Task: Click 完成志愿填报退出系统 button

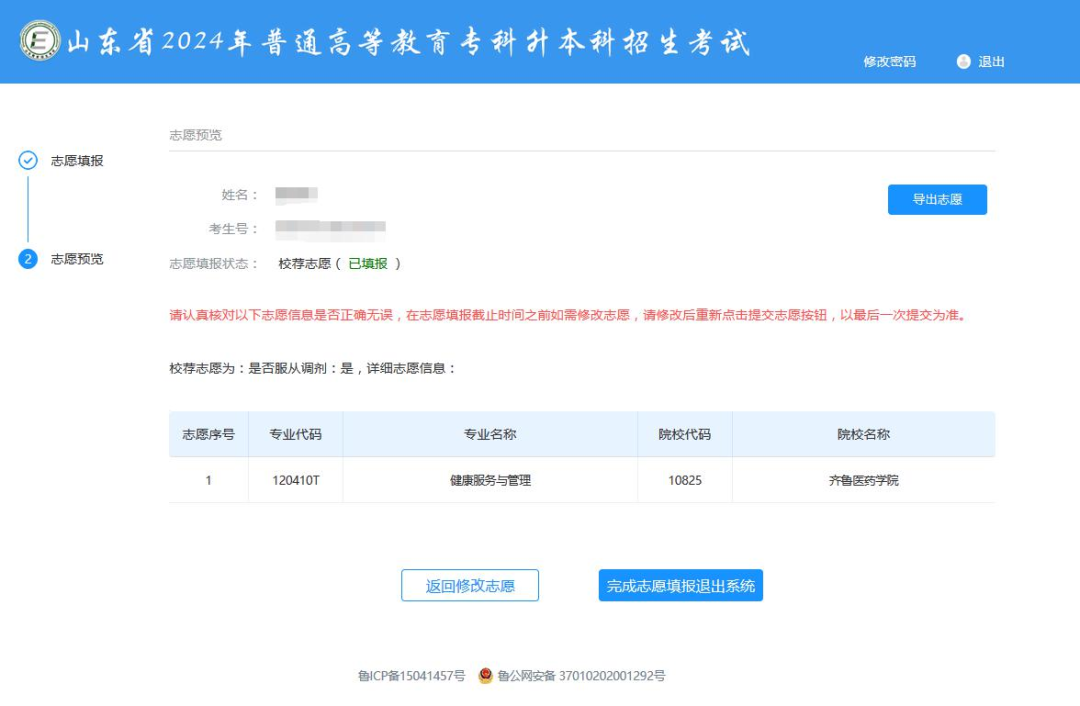Action: pyautogui.click(x=680, y=586)
